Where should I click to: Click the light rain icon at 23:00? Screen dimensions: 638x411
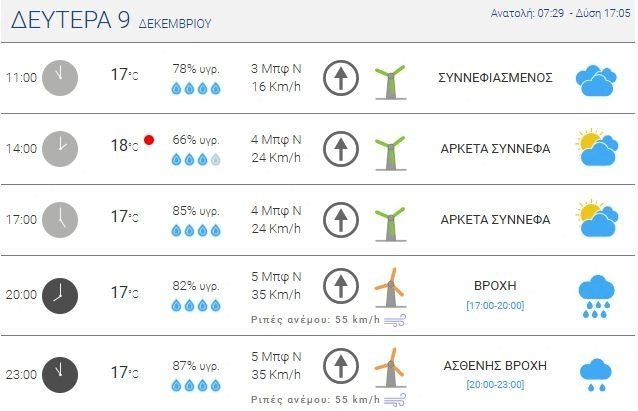pyautogui.click(x=596, y=374)
